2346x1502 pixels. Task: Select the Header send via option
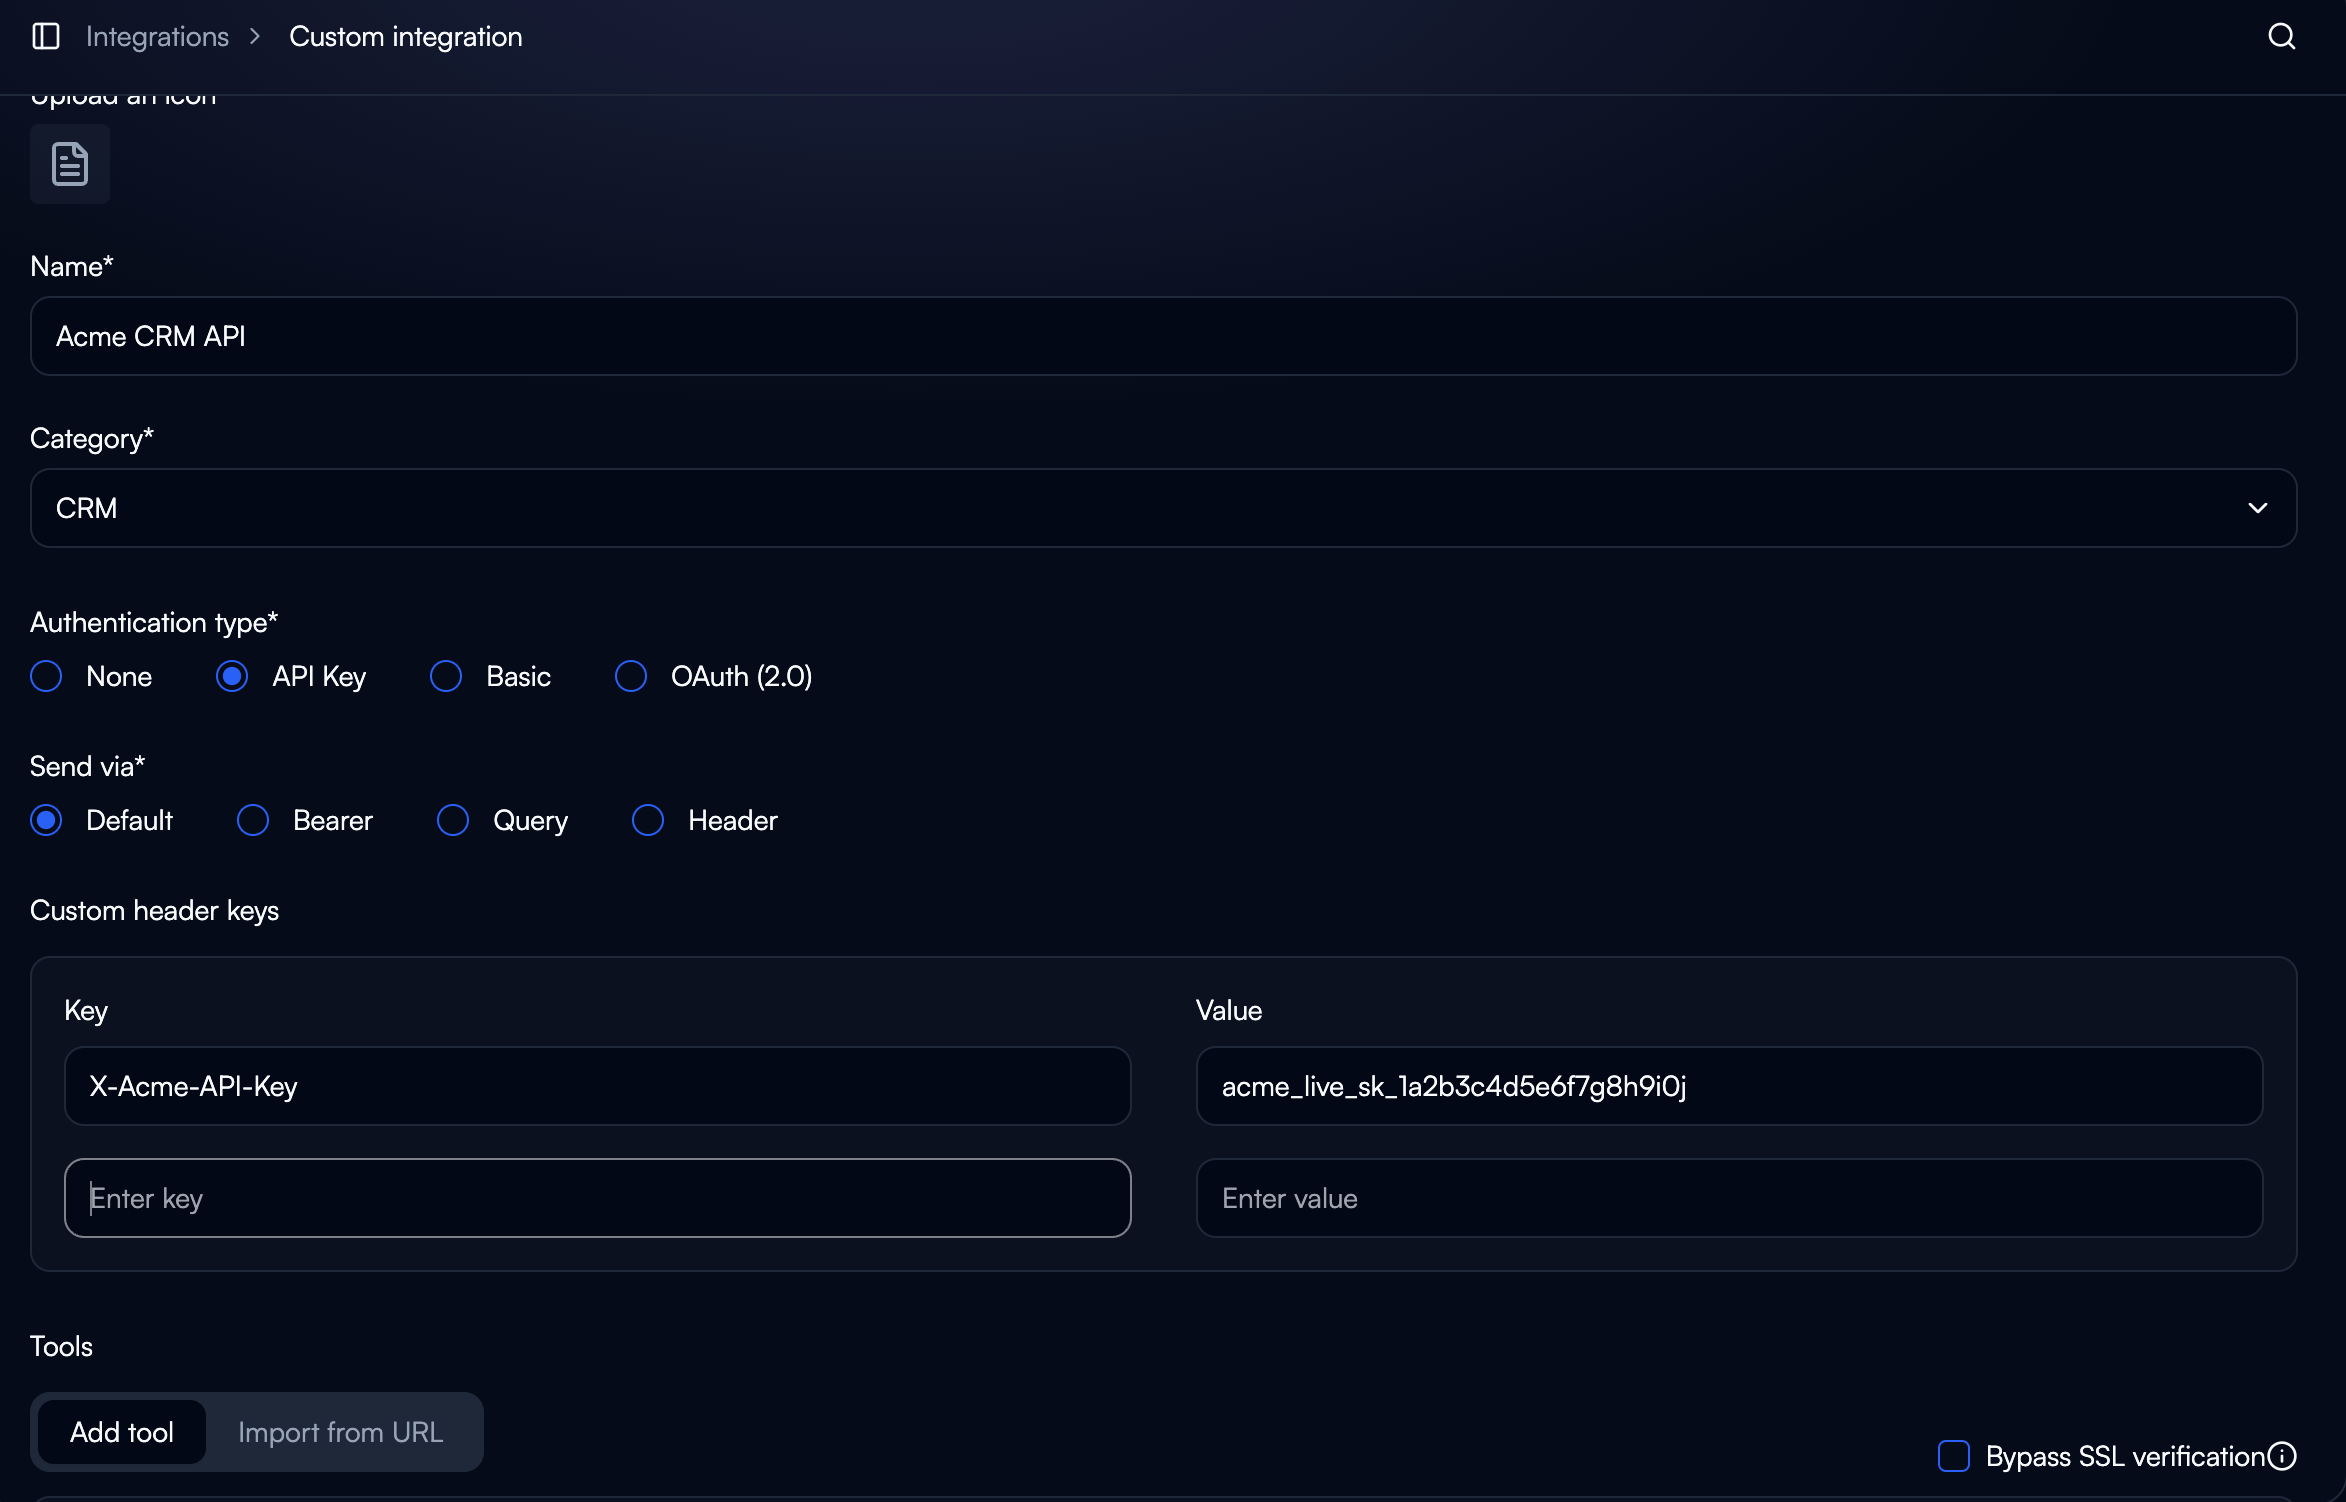[x=648, y=820]
